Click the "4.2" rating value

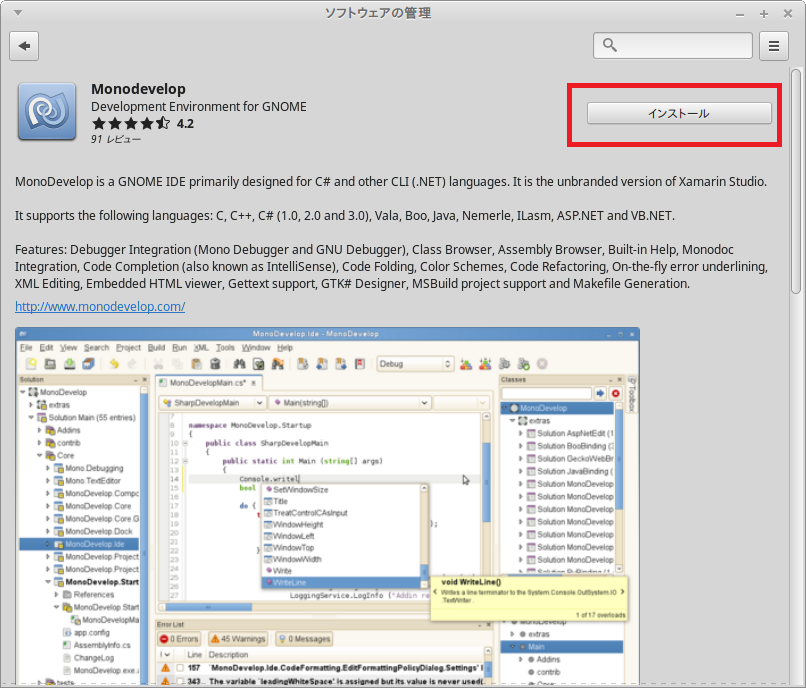coord(185,123)
